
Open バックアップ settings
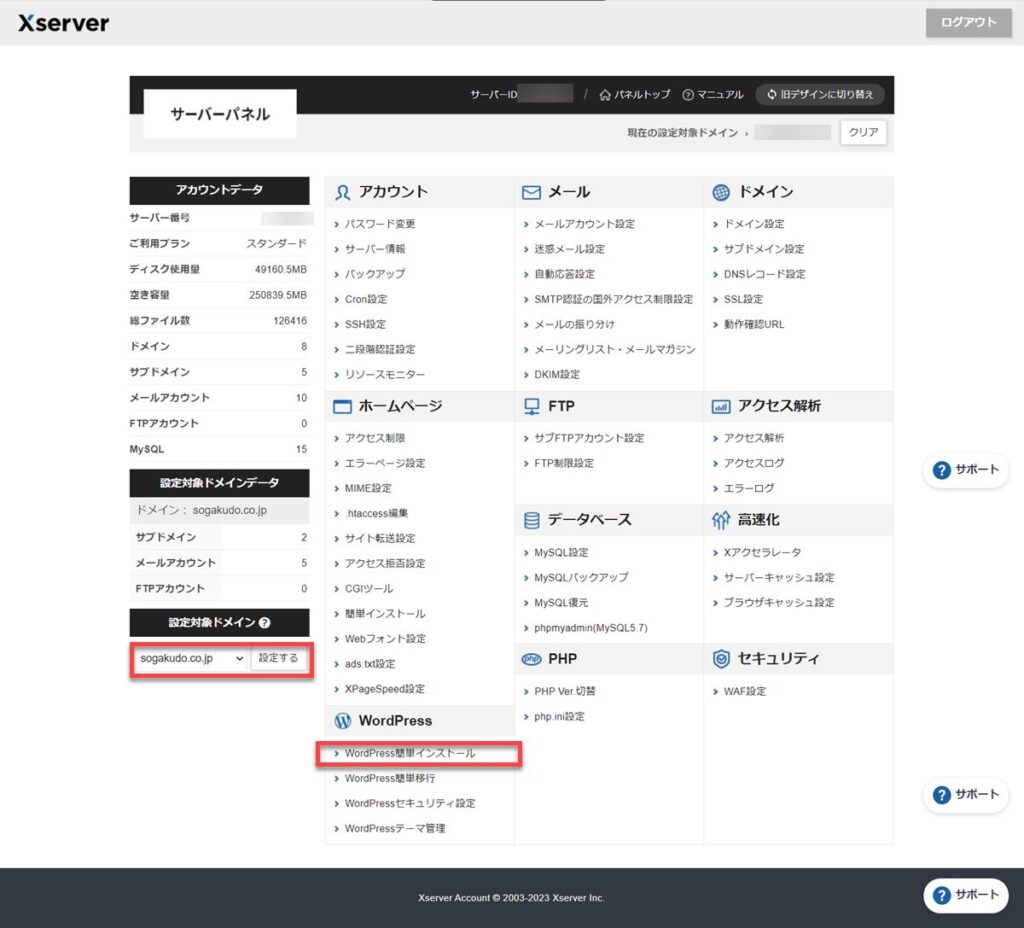click(x=375, y=274)
